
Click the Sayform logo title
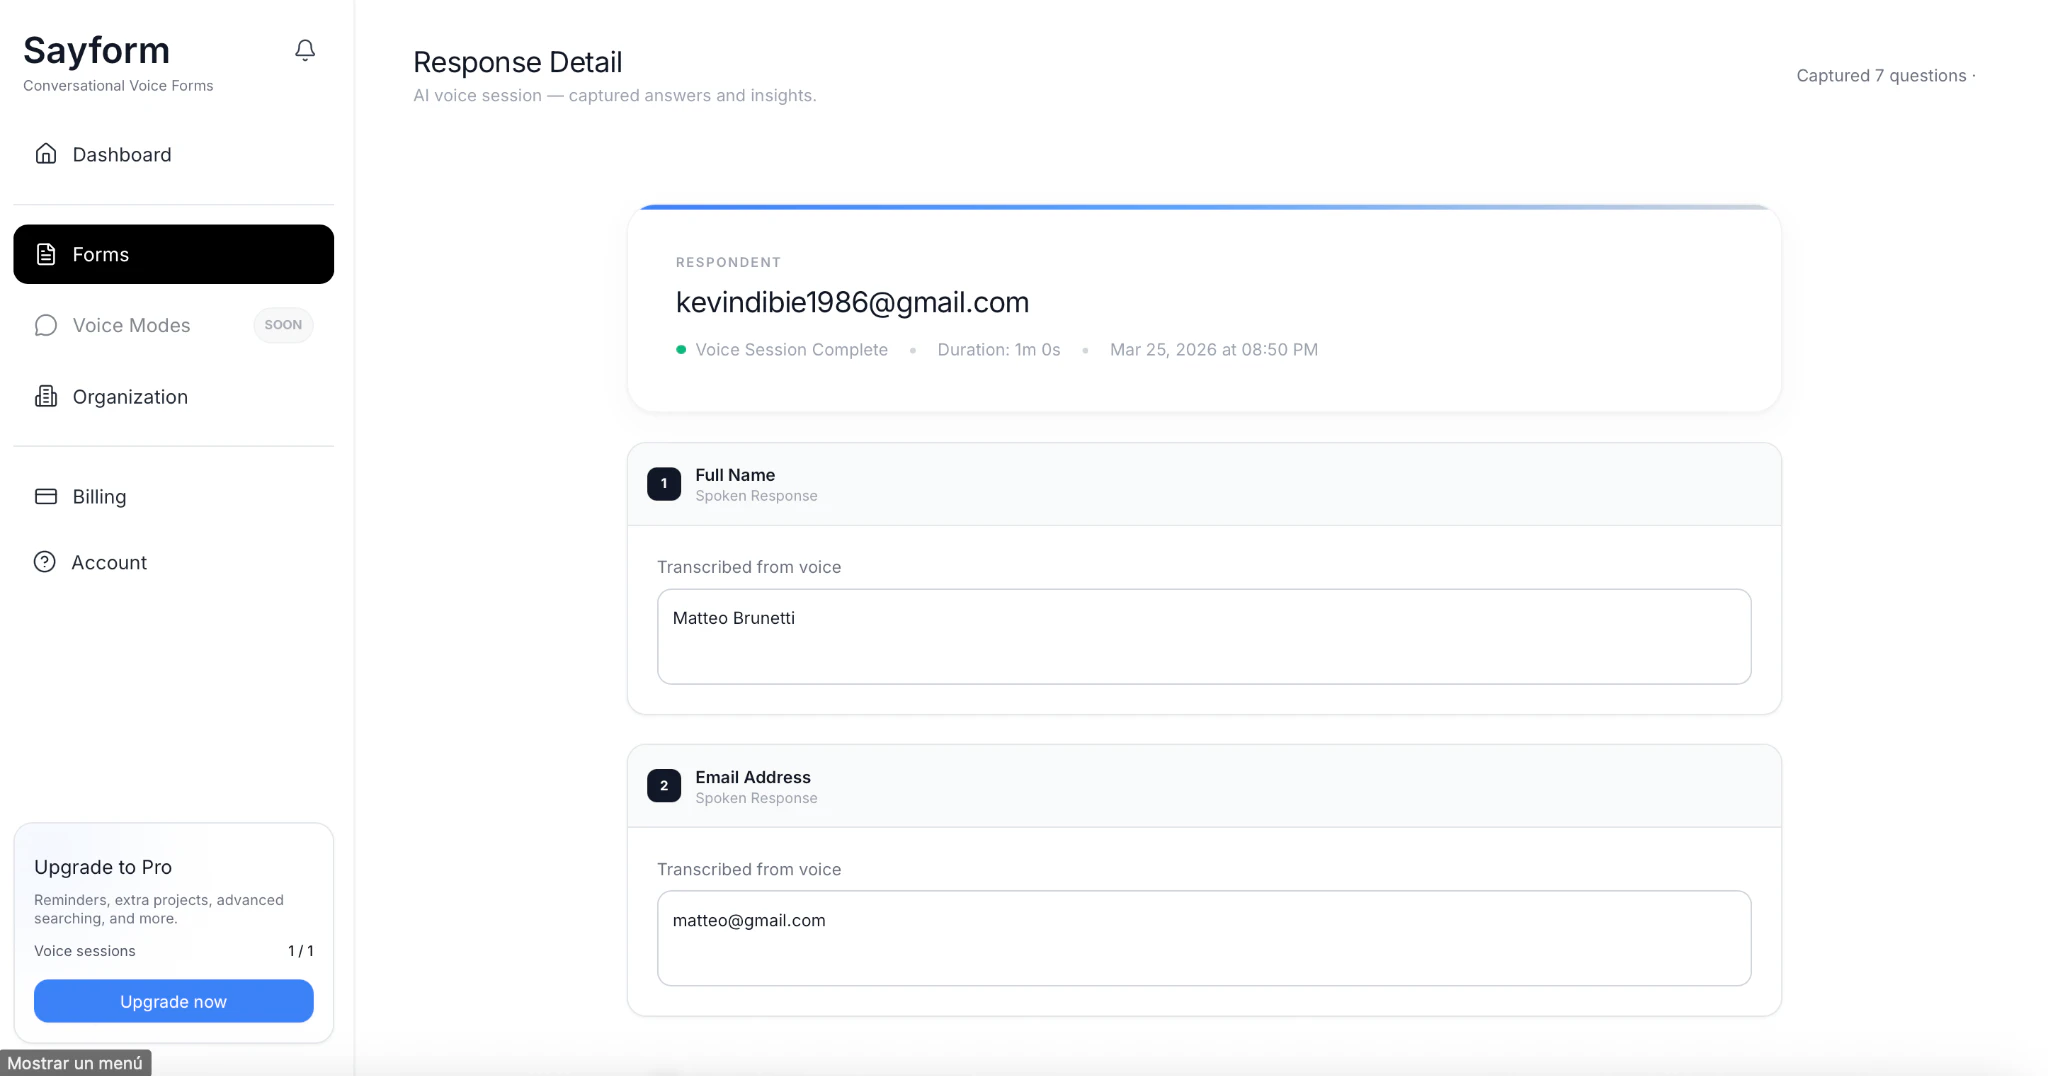[97, 50]
